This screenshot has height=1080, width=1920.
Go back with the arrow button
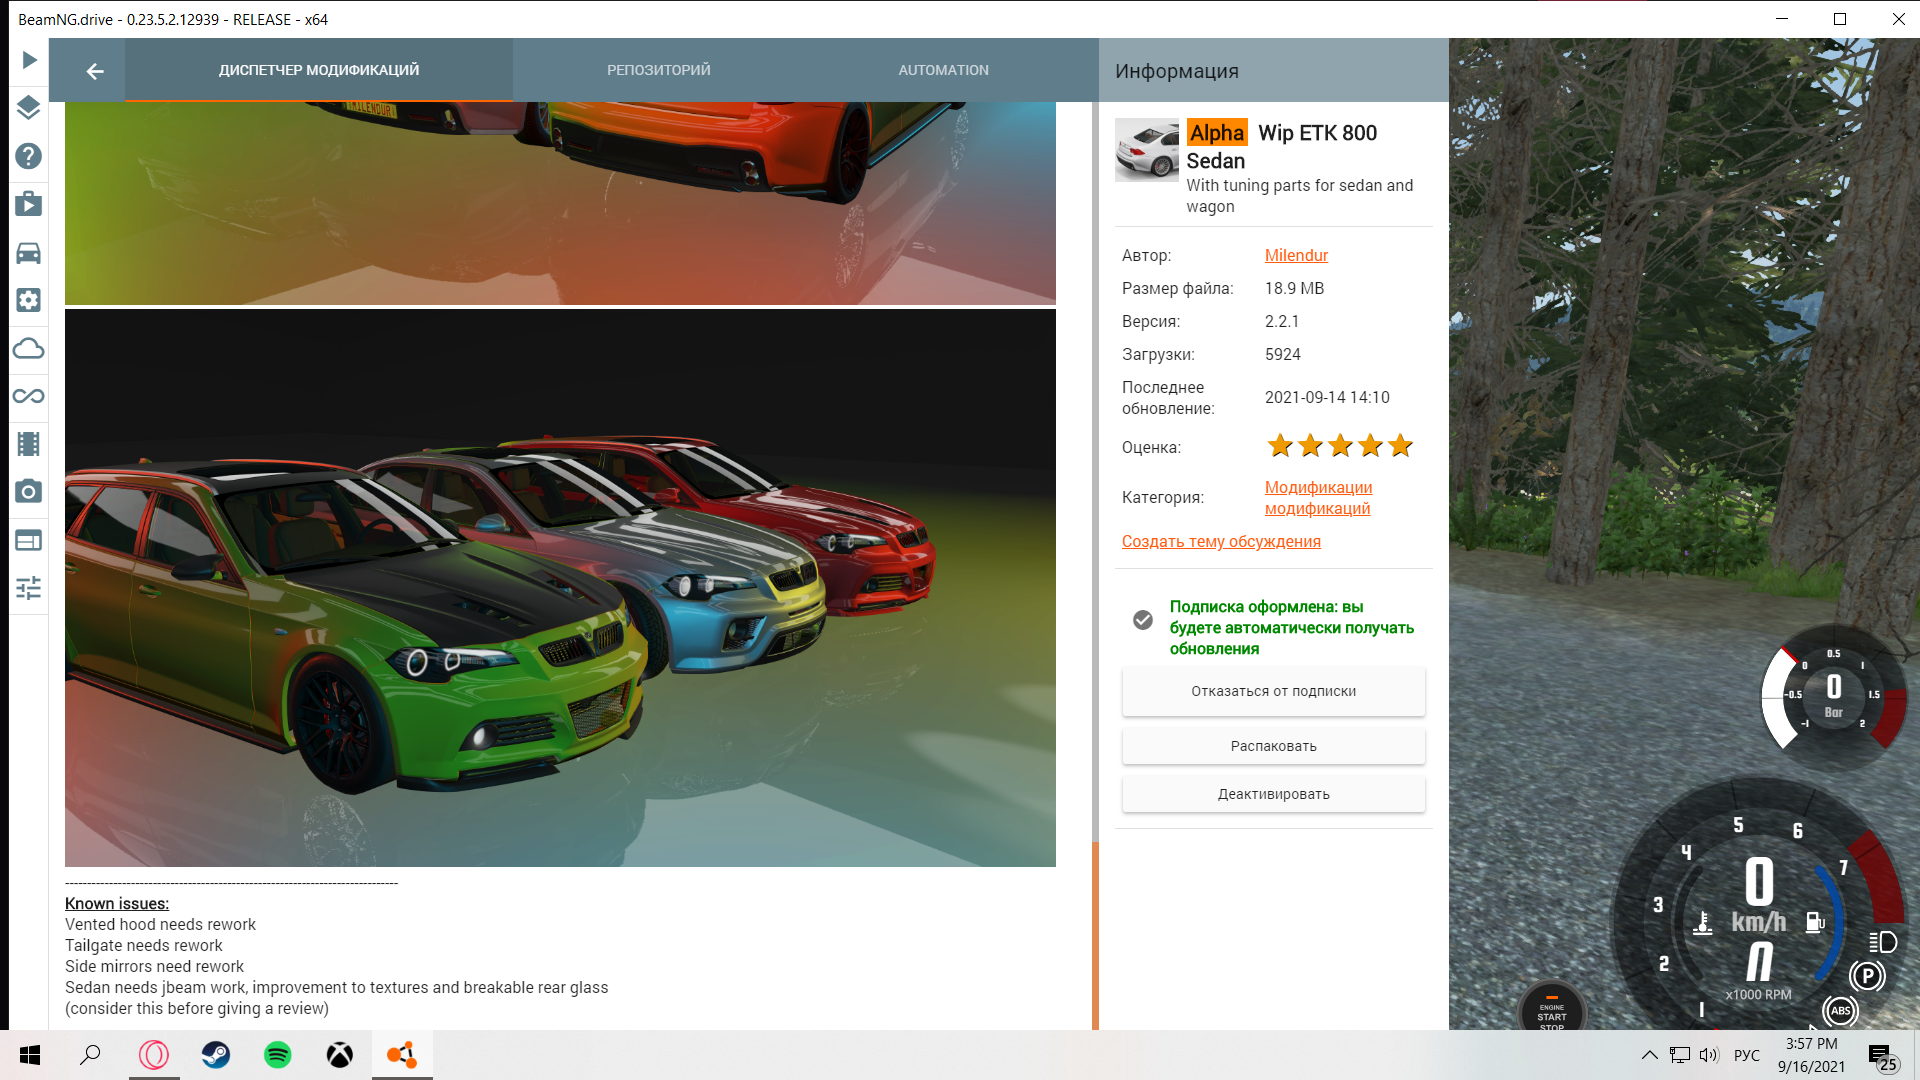(x=94, y=71)
